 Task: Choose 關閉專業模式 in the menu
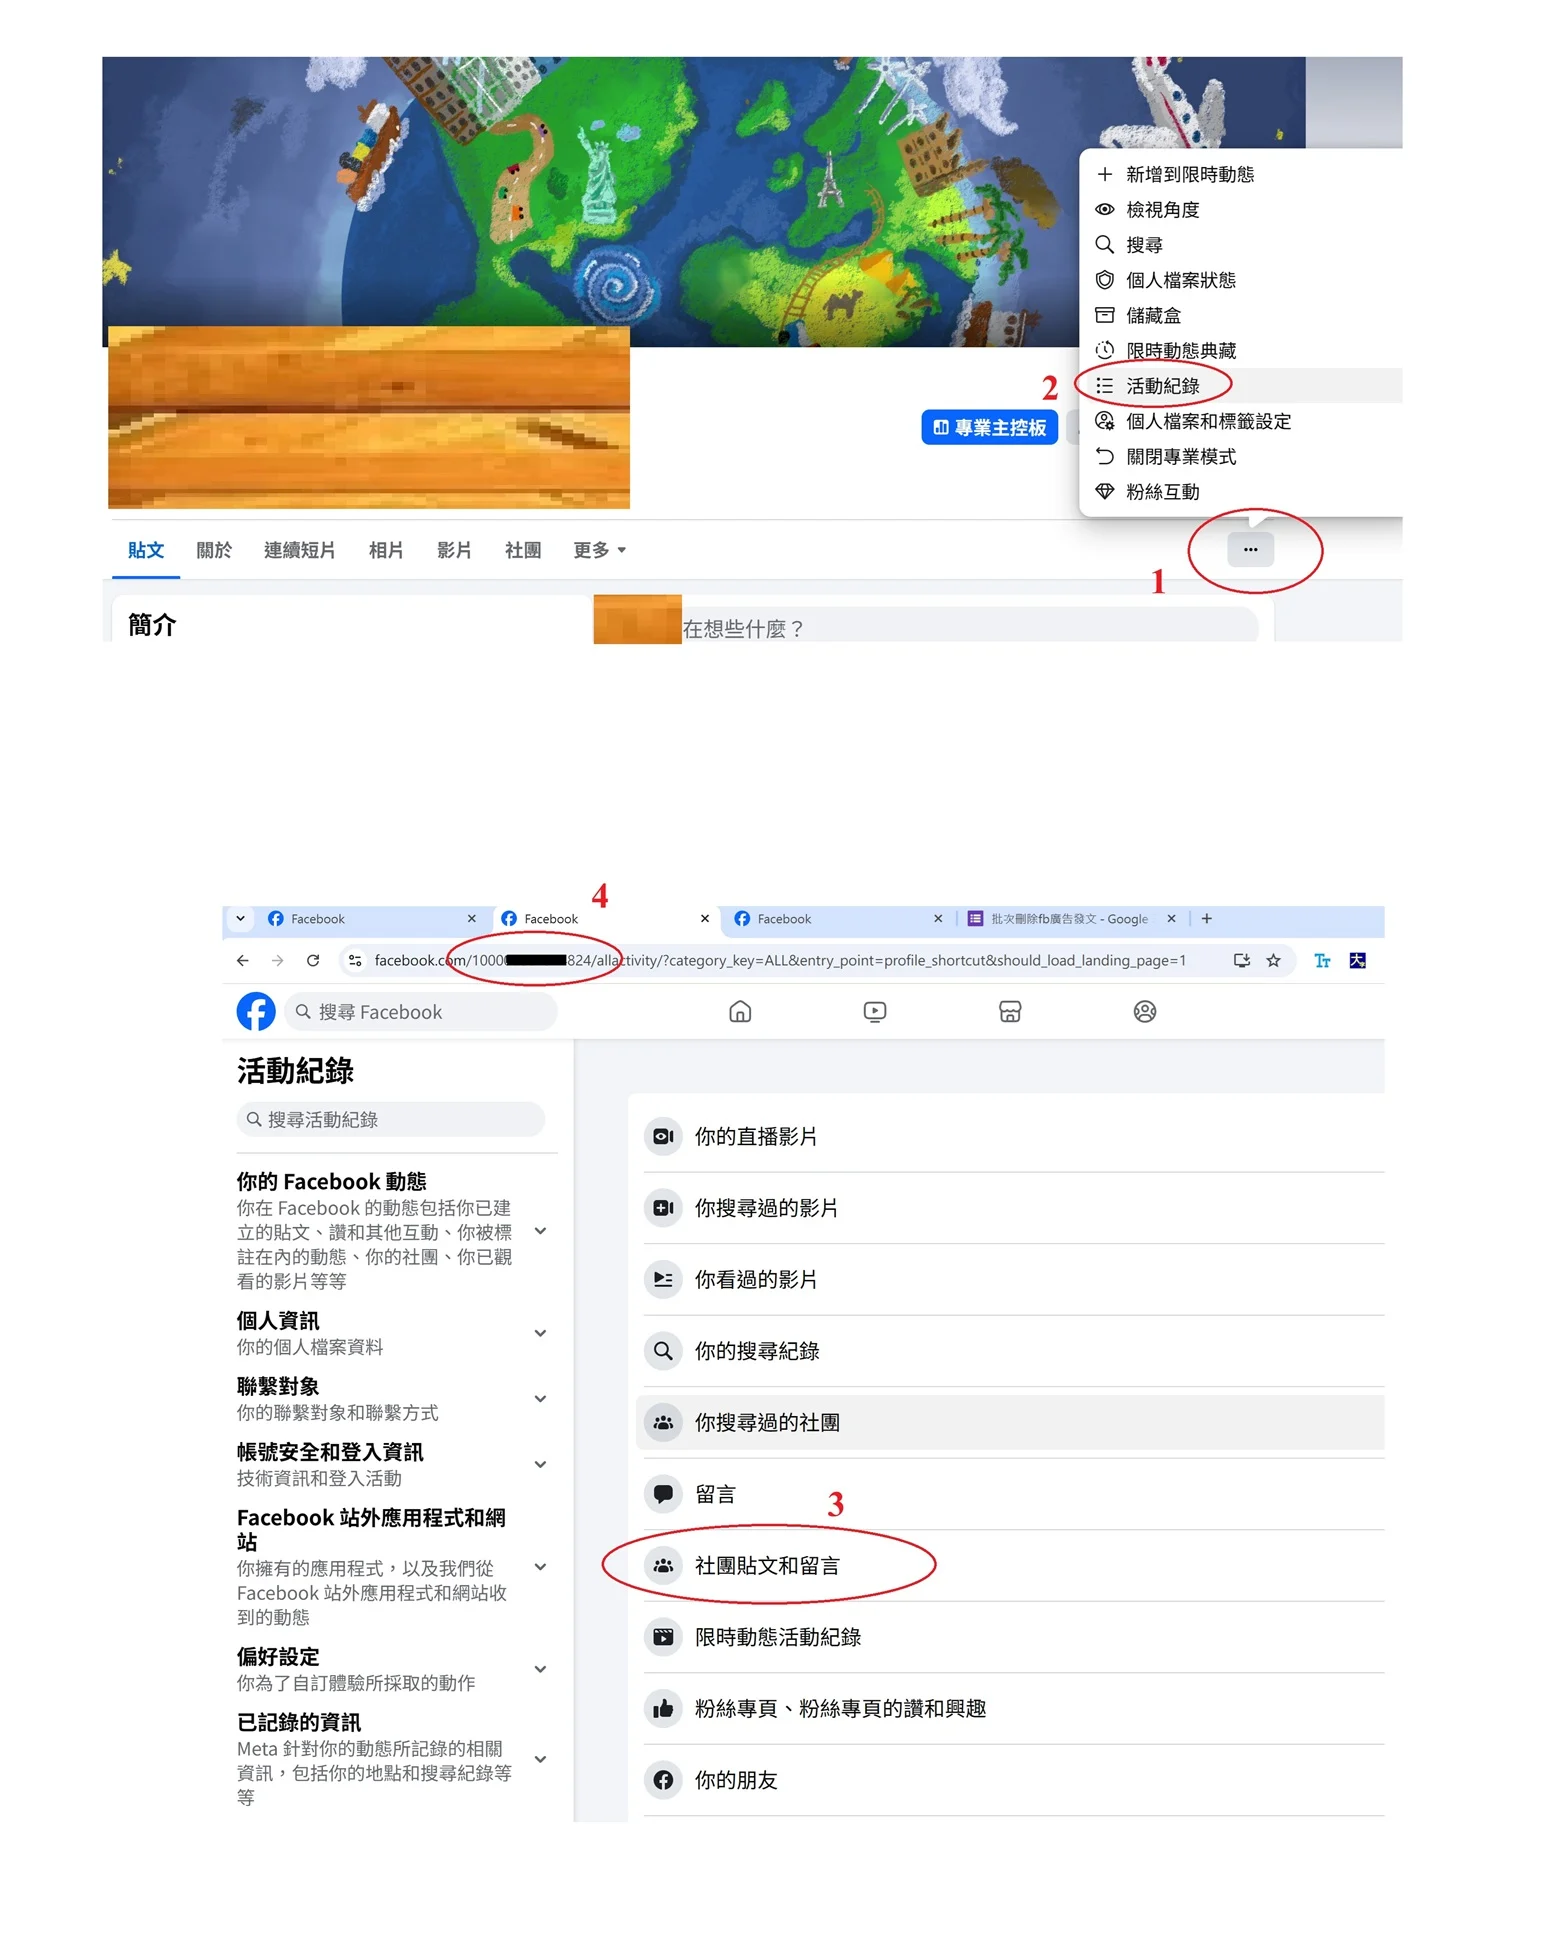point(1242,456)
